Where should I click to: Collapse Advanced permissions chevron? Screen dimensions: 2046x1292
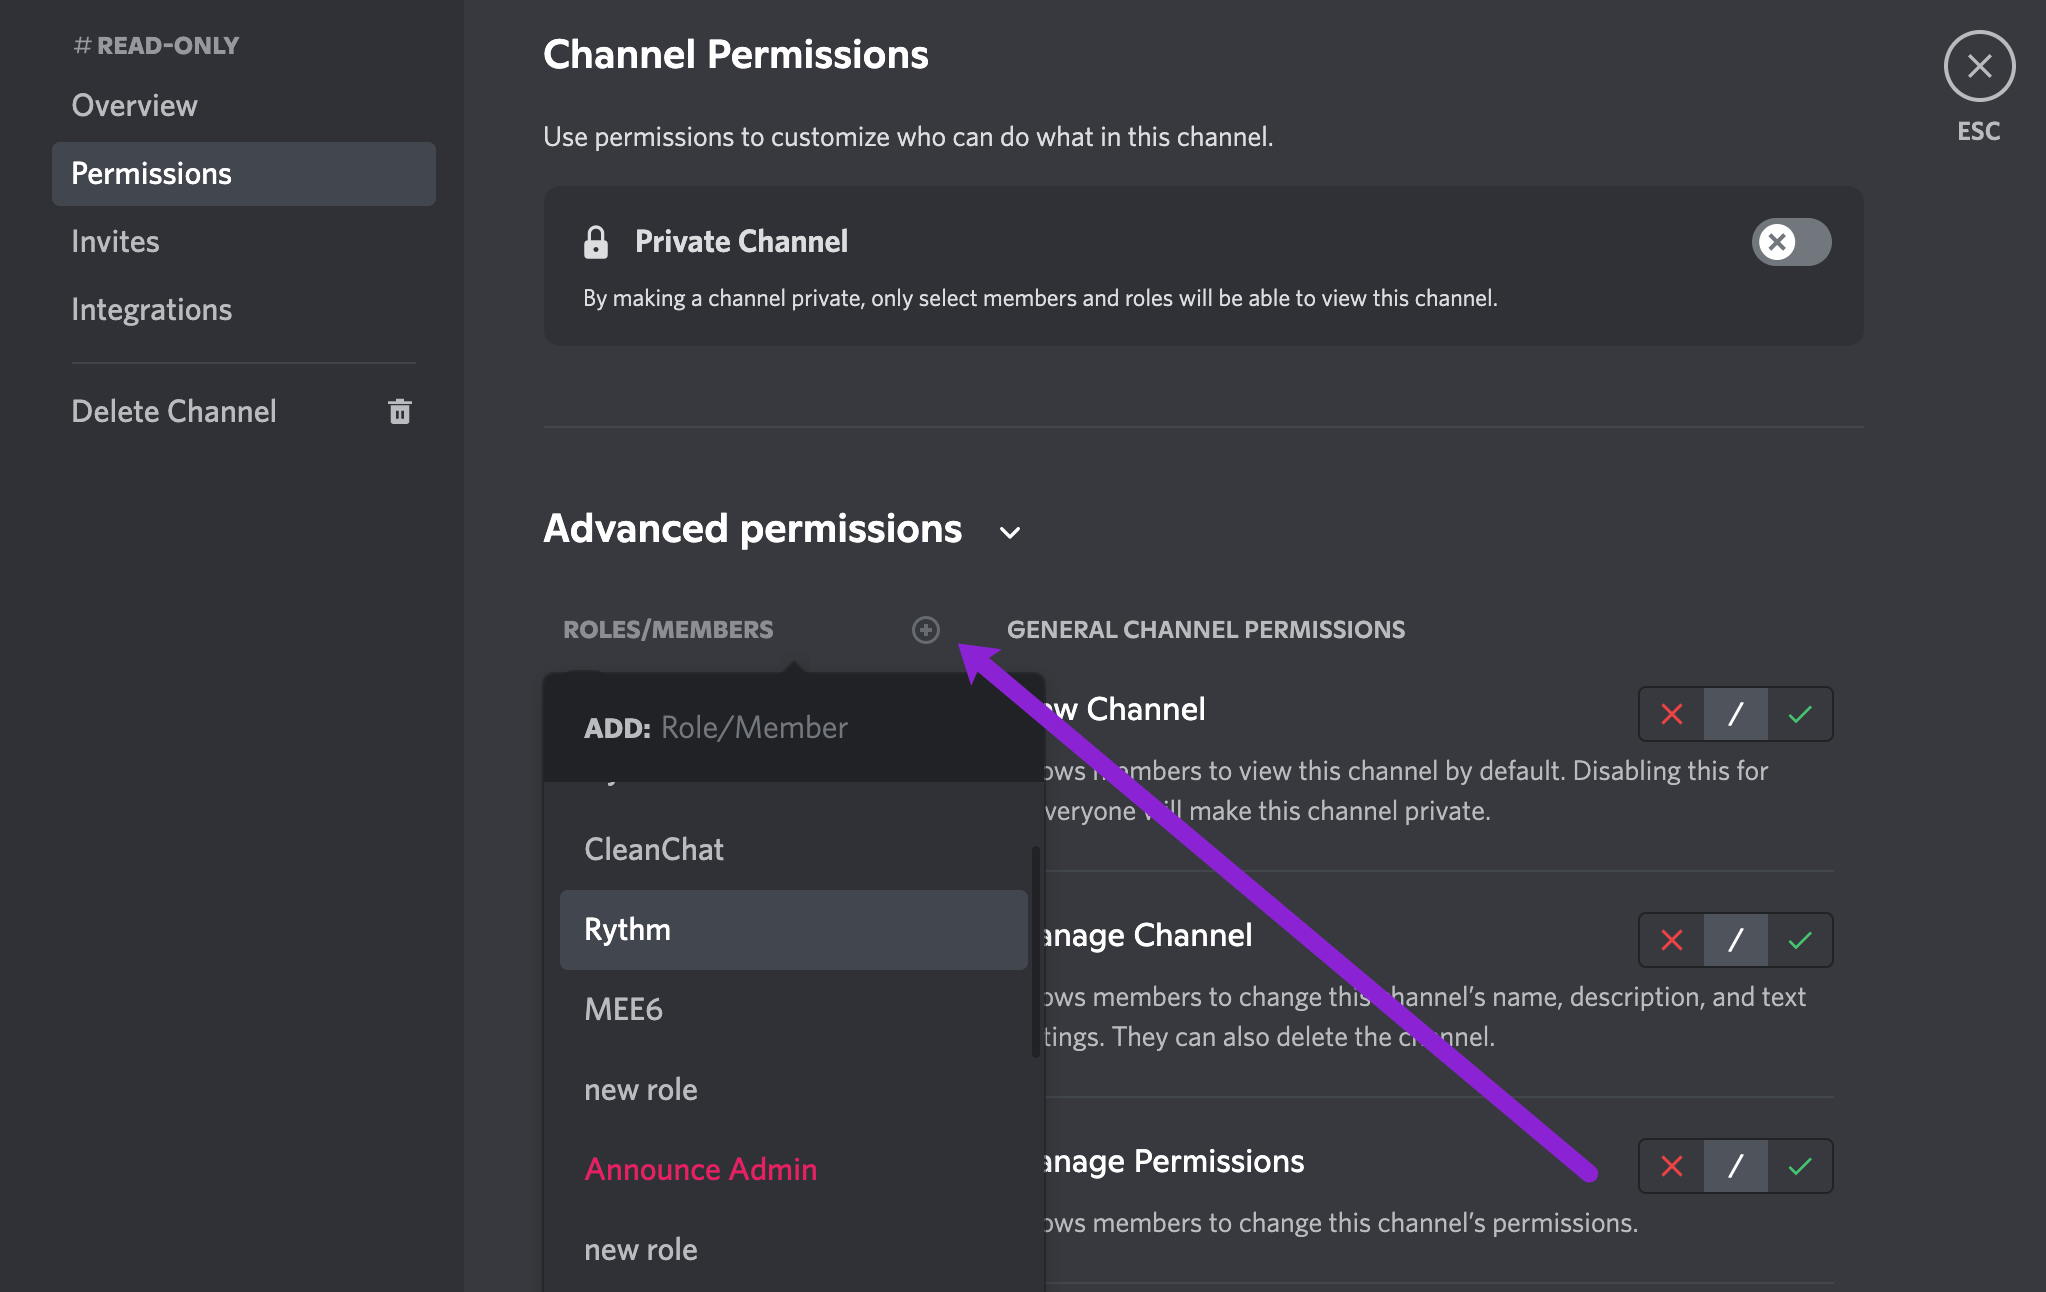(x=1010, y=532)
